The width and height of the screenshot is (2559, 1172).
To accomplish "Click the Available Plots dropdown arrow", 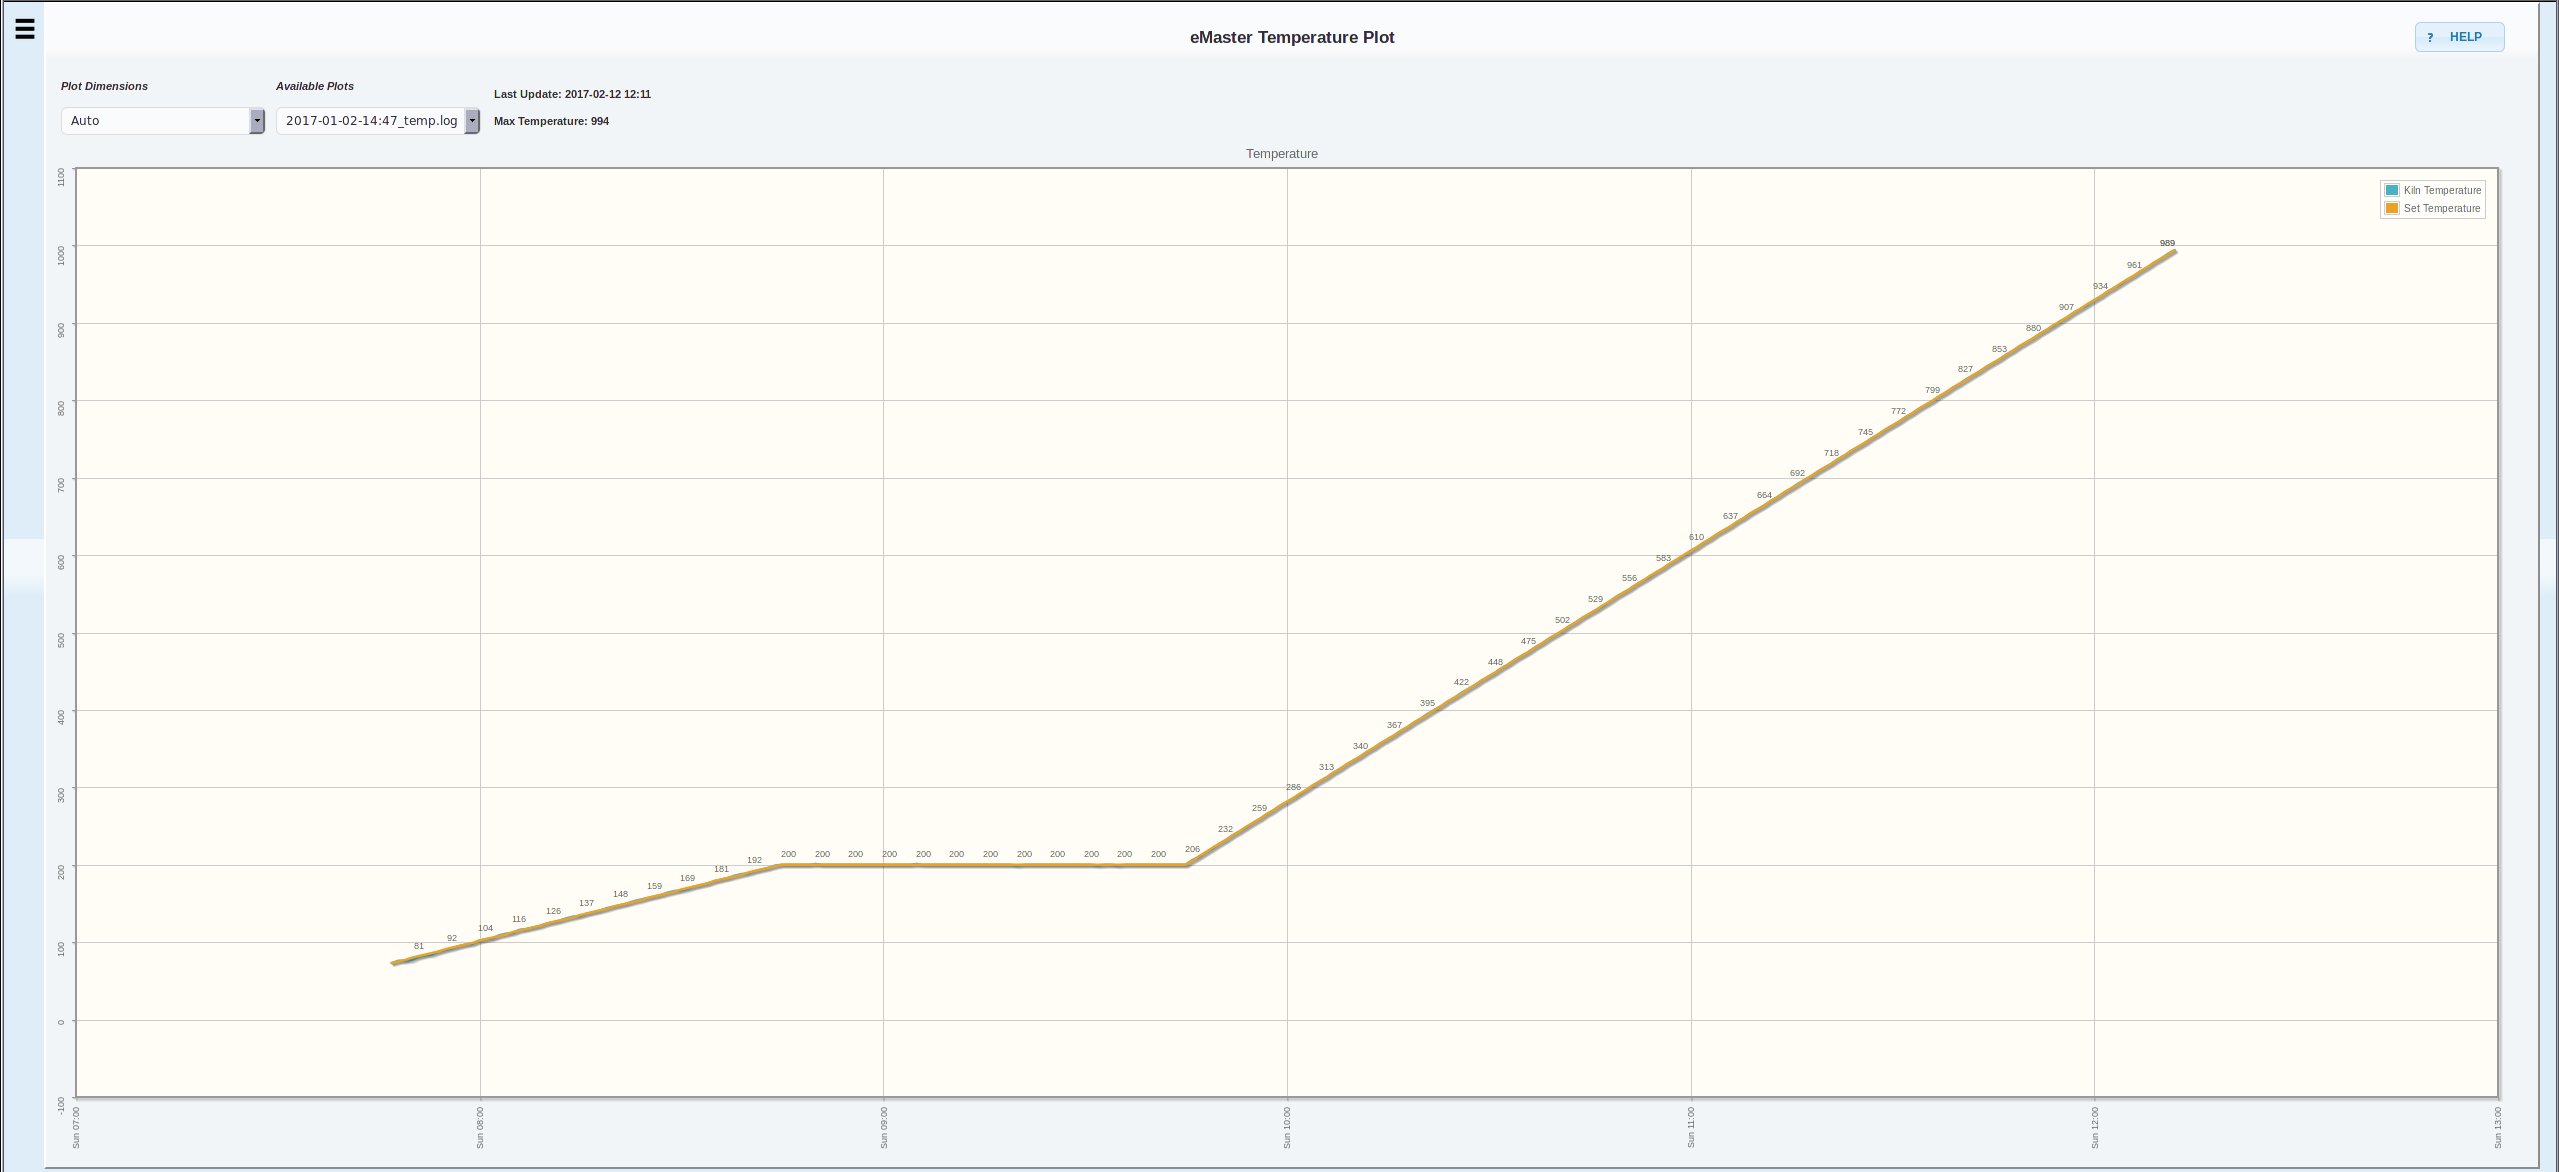I will click(472, 121).
